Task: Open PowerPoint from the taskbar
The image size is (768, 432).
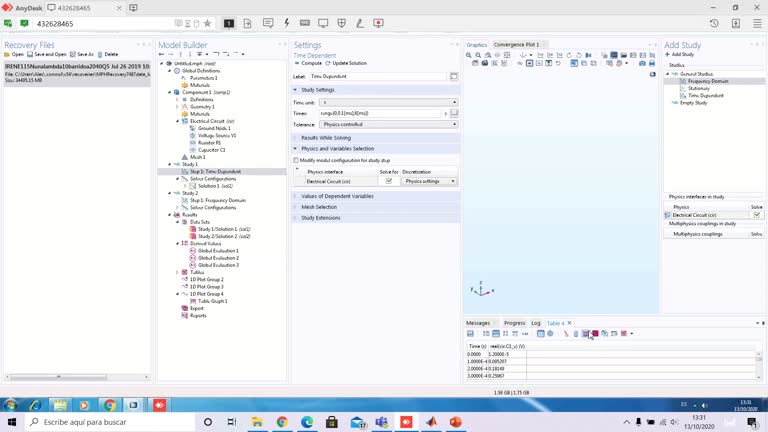Action: [x=456, y=422]
